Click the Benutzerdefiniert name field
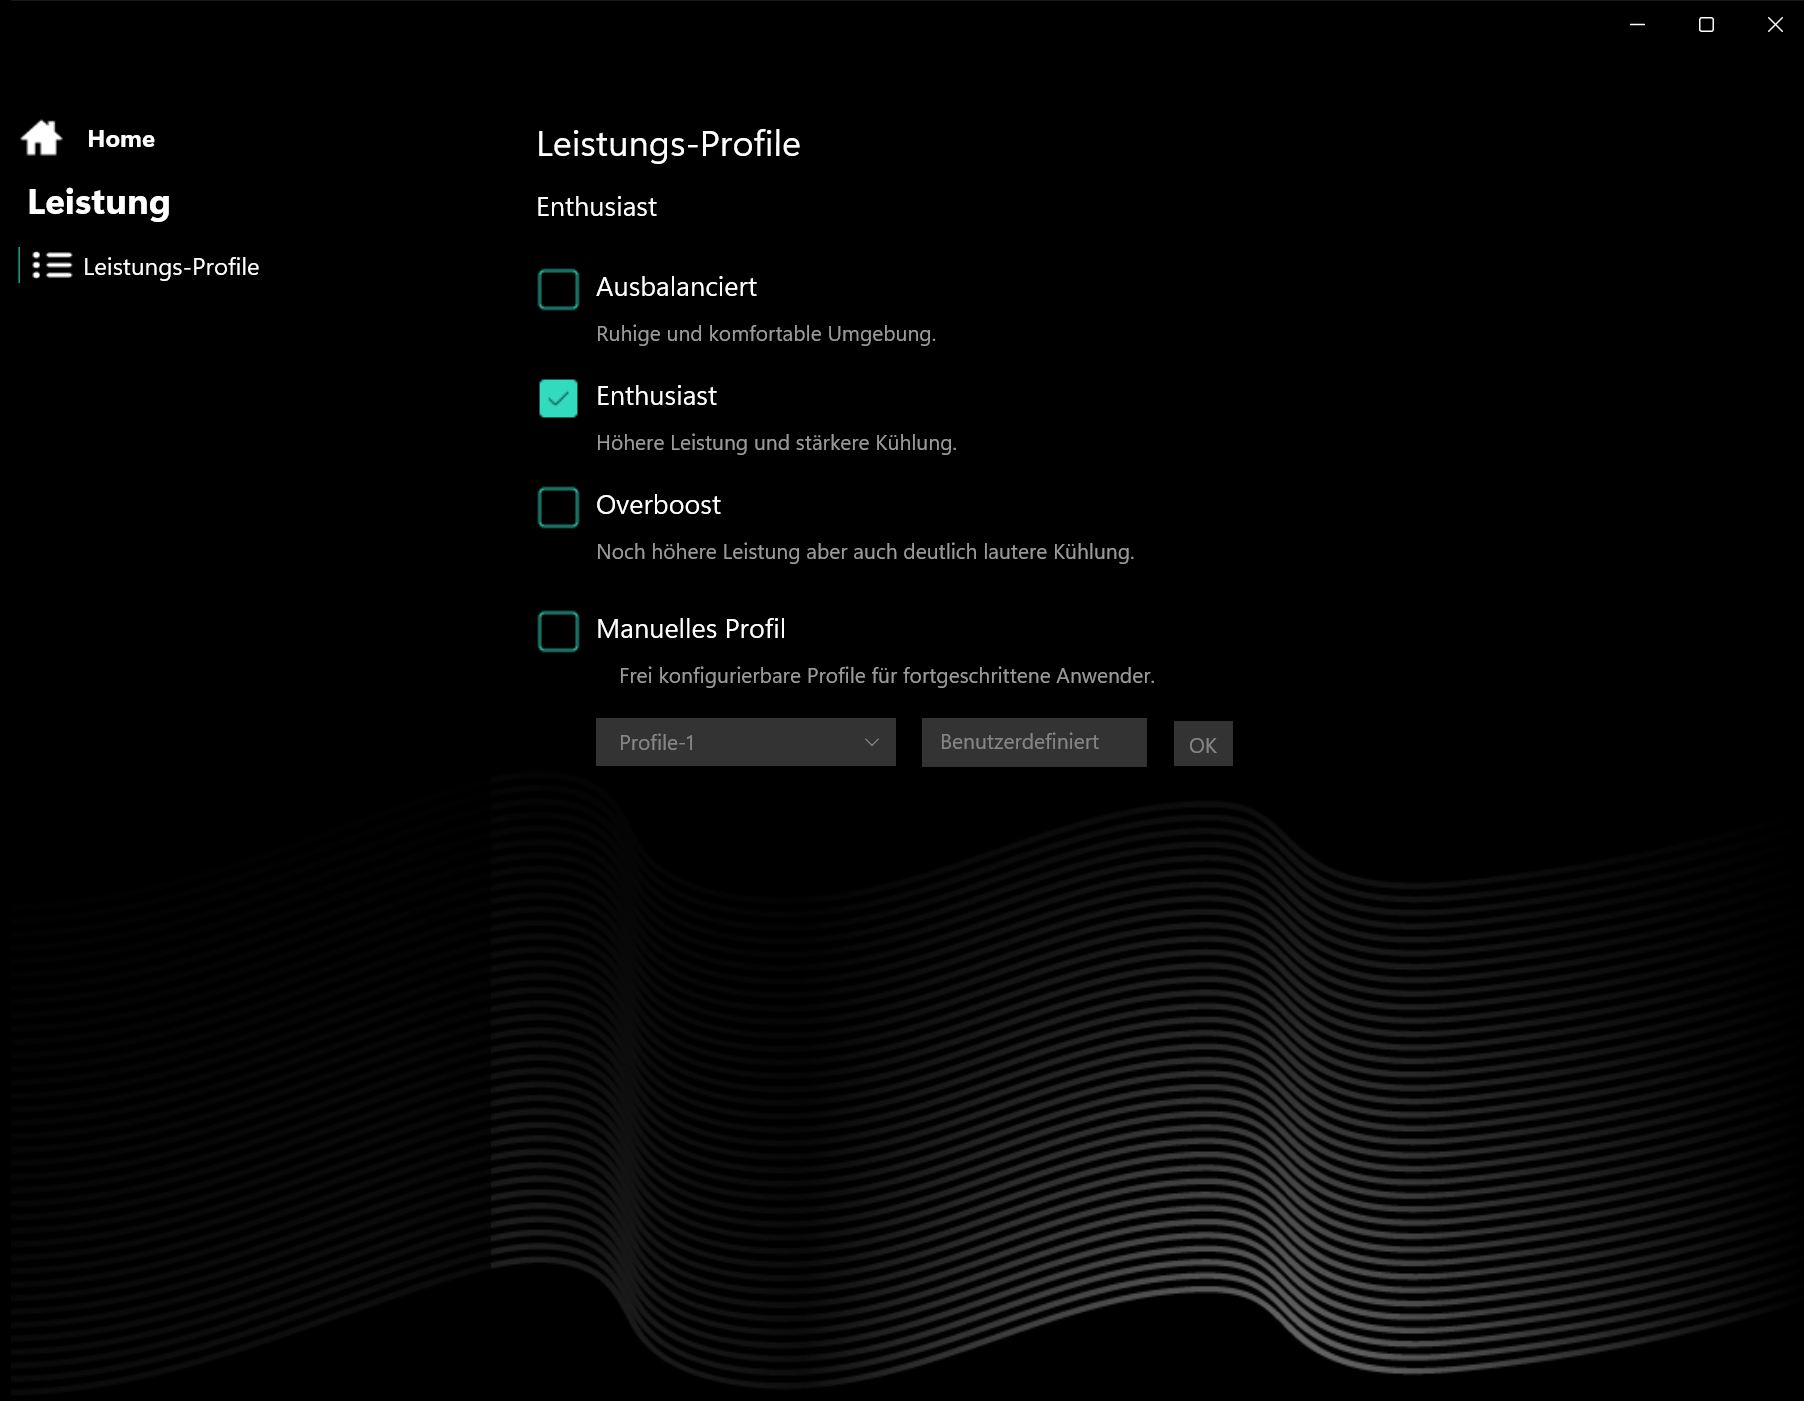Viewport: 1804px width, 1401px height. 1034,742
